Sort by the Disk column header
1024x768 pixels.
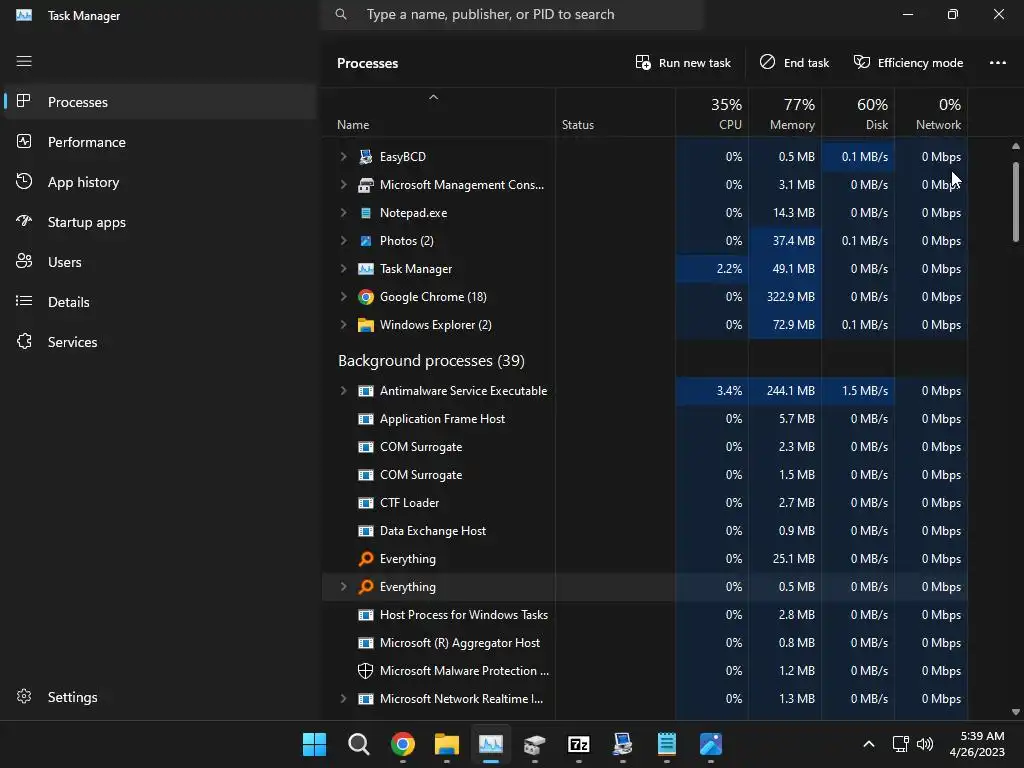858,112
